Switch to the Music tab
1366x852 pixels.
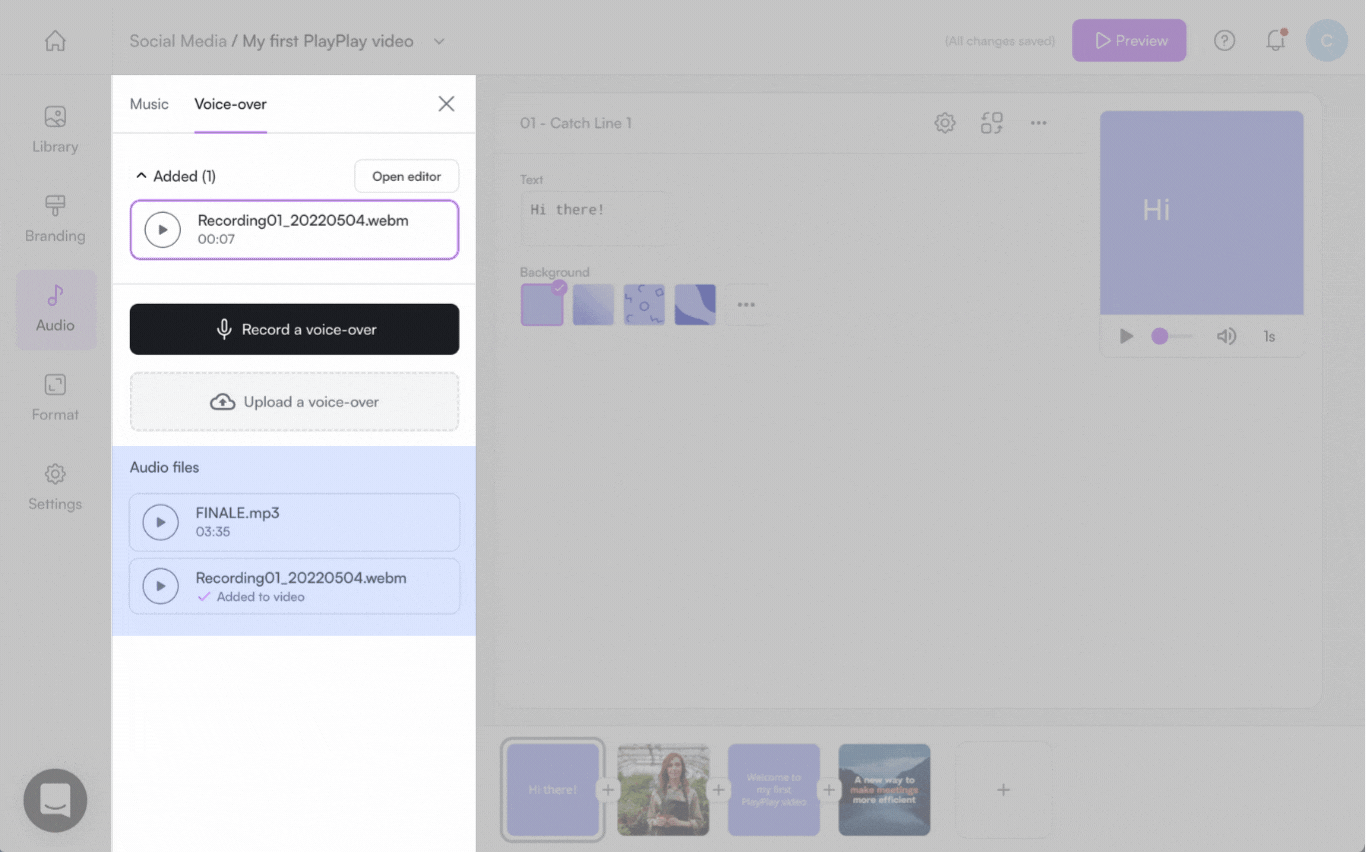pyautogui.click(x=149, y=104)
